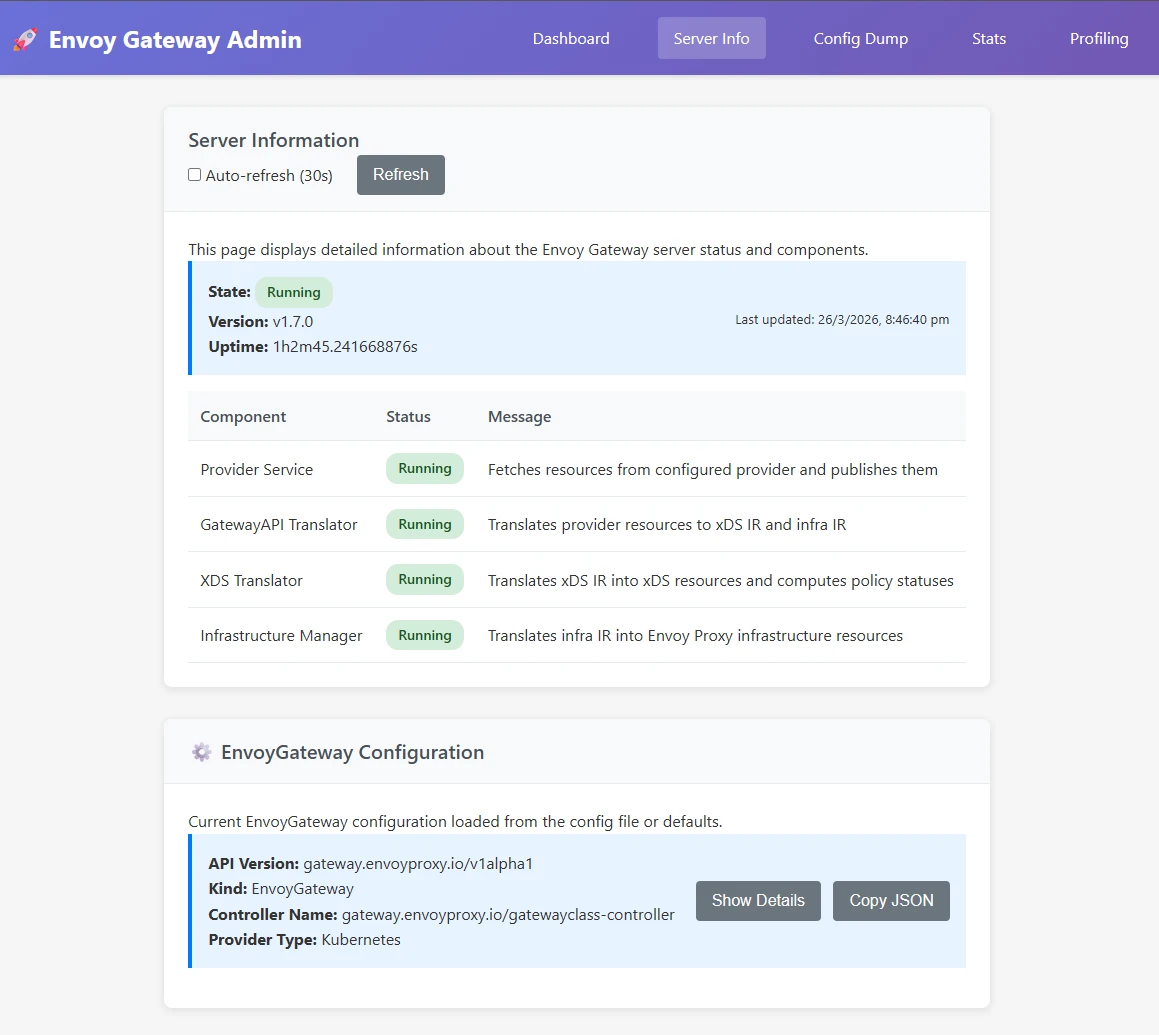Click the Component column header
Viewport: 1159px width, 1035px height.
tap(243, 416)
